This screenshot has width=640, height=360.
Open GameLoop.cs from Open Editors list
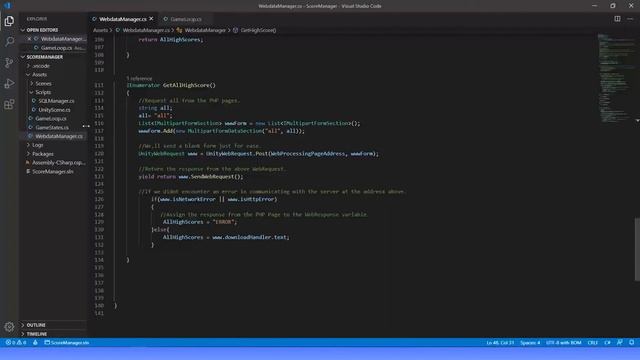[x=56, y=48]
